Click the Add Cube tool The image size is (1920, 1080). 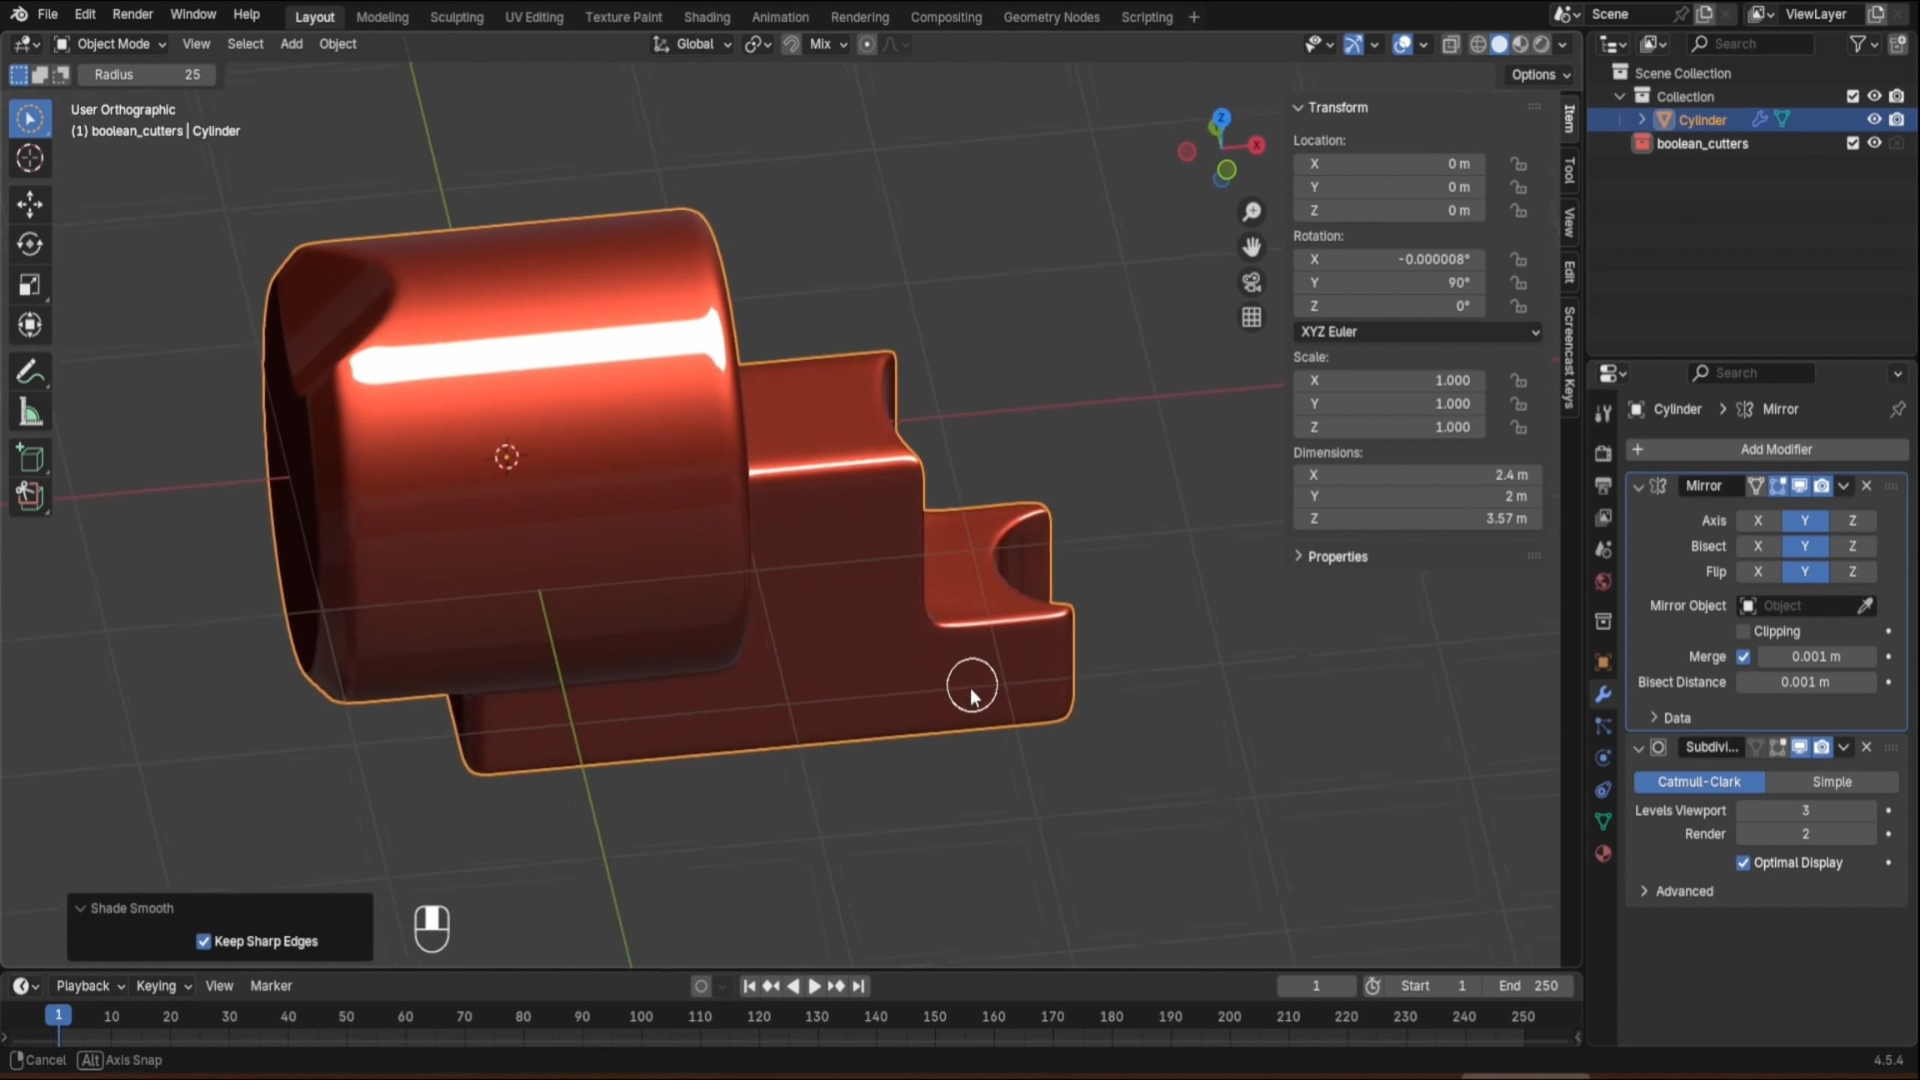coord(29,458)
